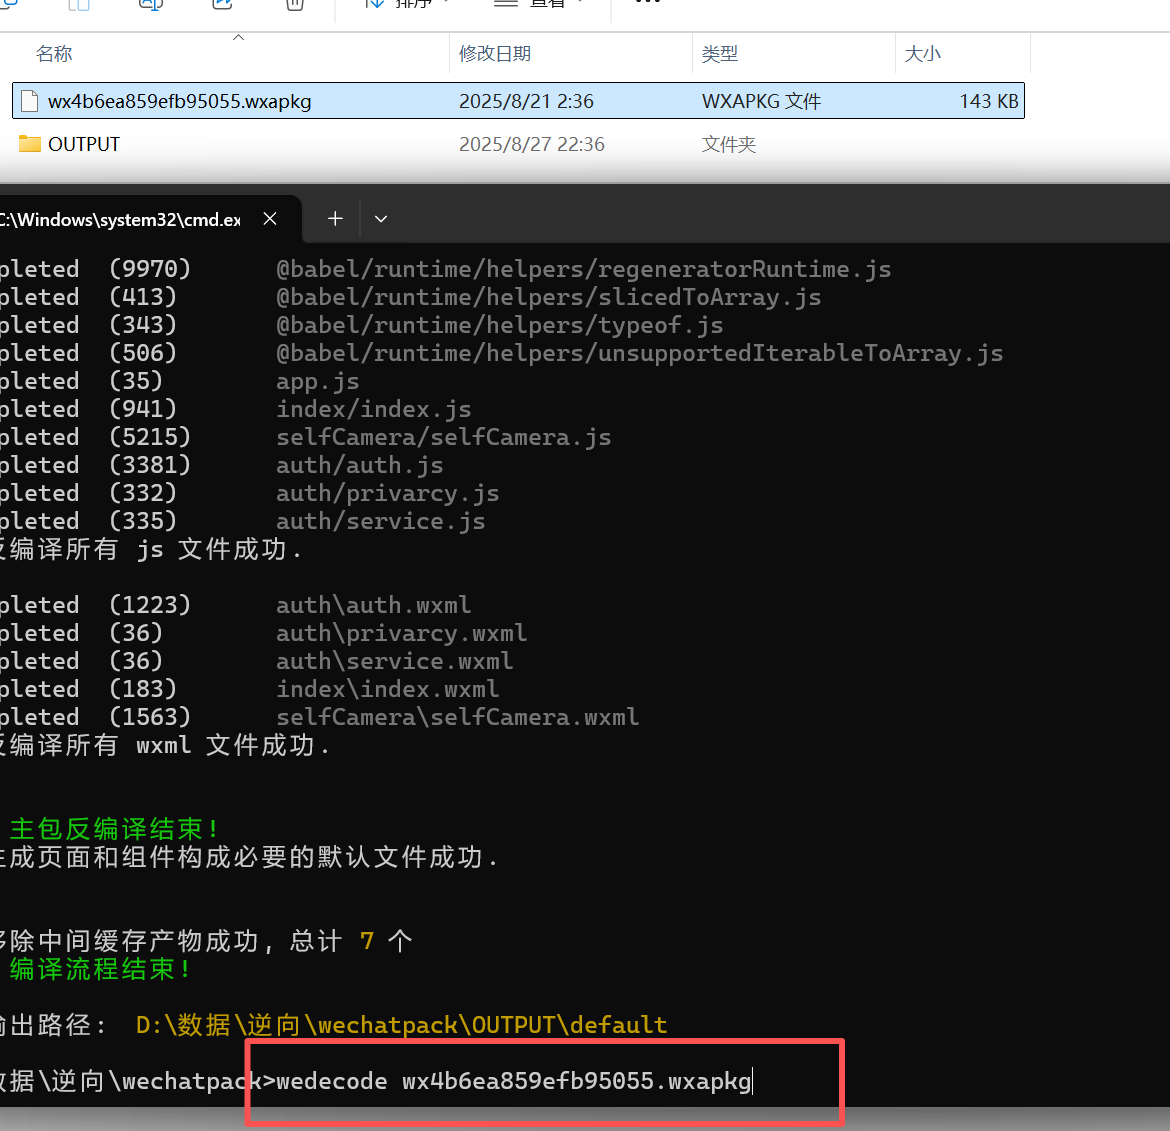Click the (1223) size value in terminal
This screenshot has height=1131, width=1170.
point(150,605)
